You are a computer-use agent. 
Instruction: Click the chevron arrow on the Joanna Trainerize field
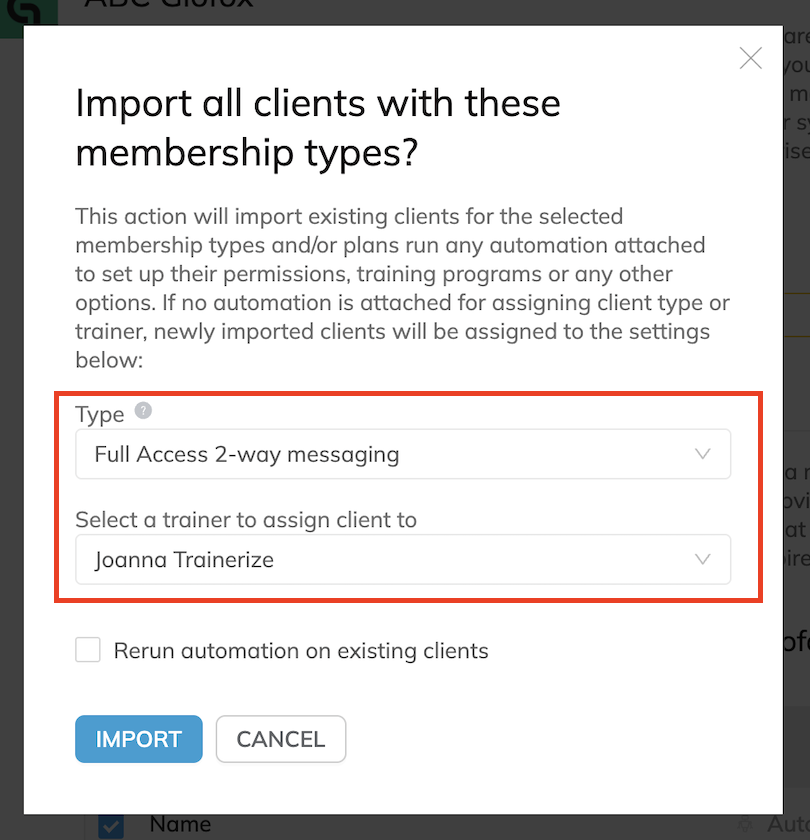point(702,559)
